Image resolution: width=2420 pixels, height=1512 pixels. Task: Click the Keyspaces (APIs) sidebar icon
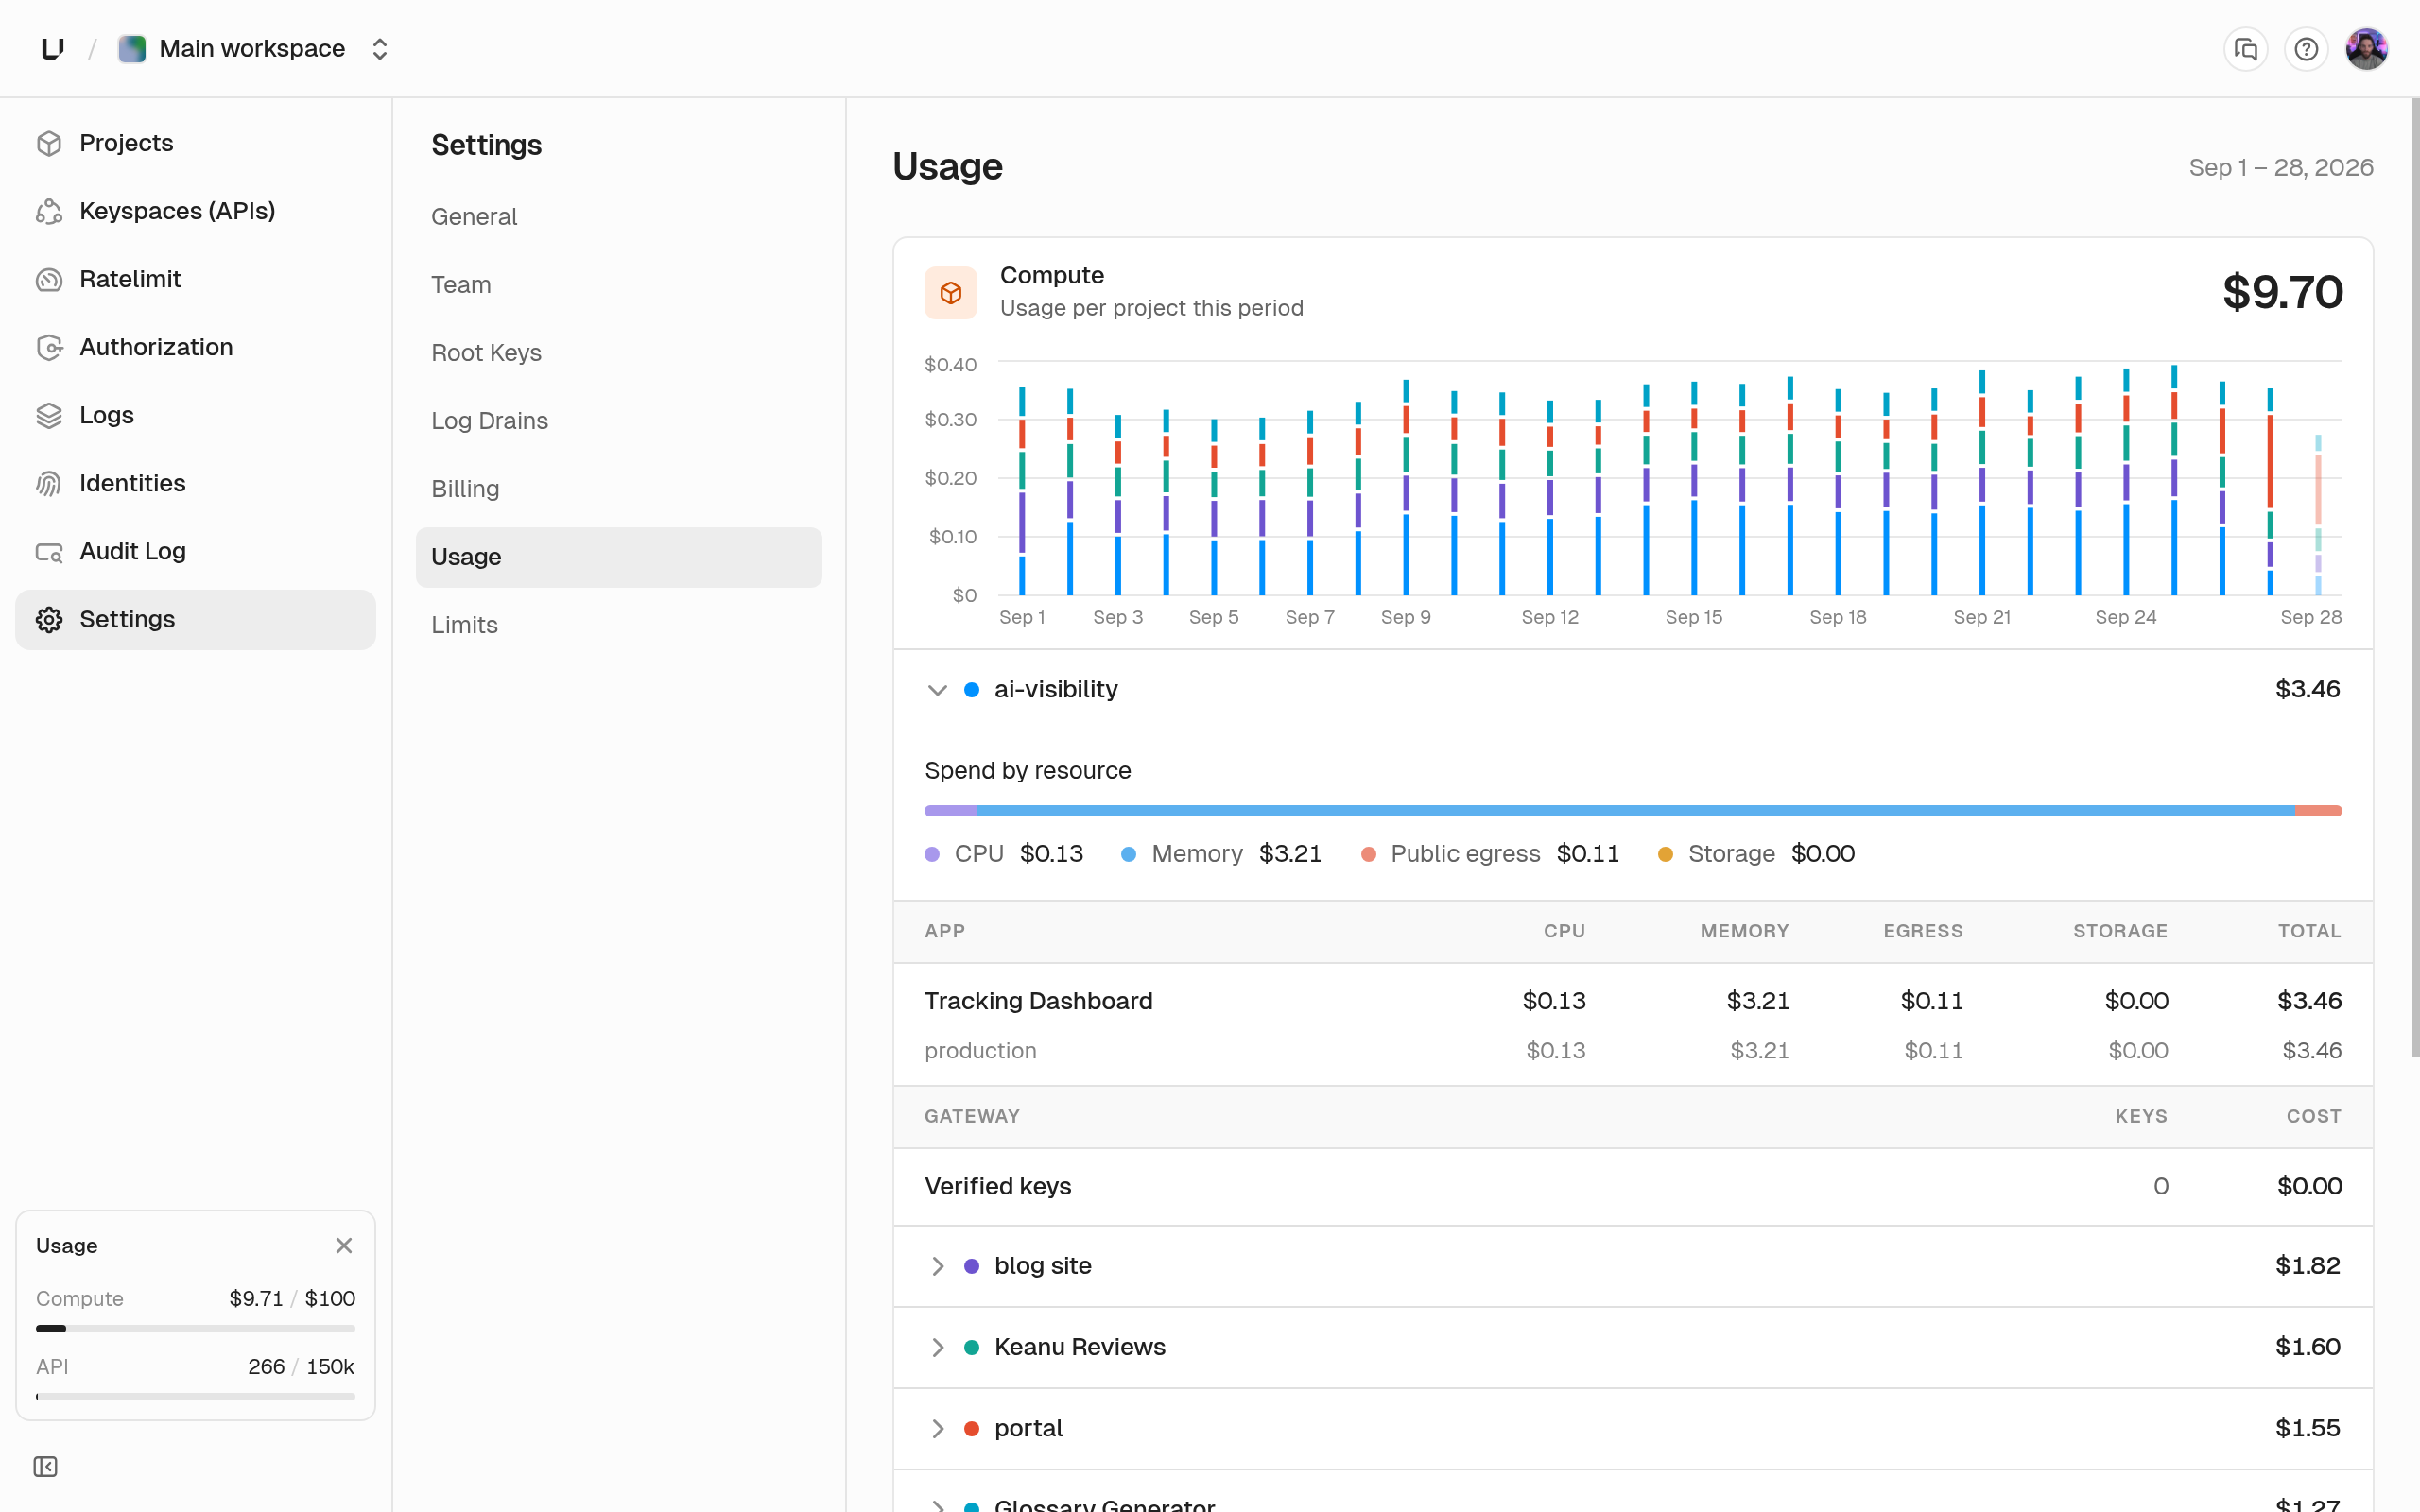[x=49, y=212]
